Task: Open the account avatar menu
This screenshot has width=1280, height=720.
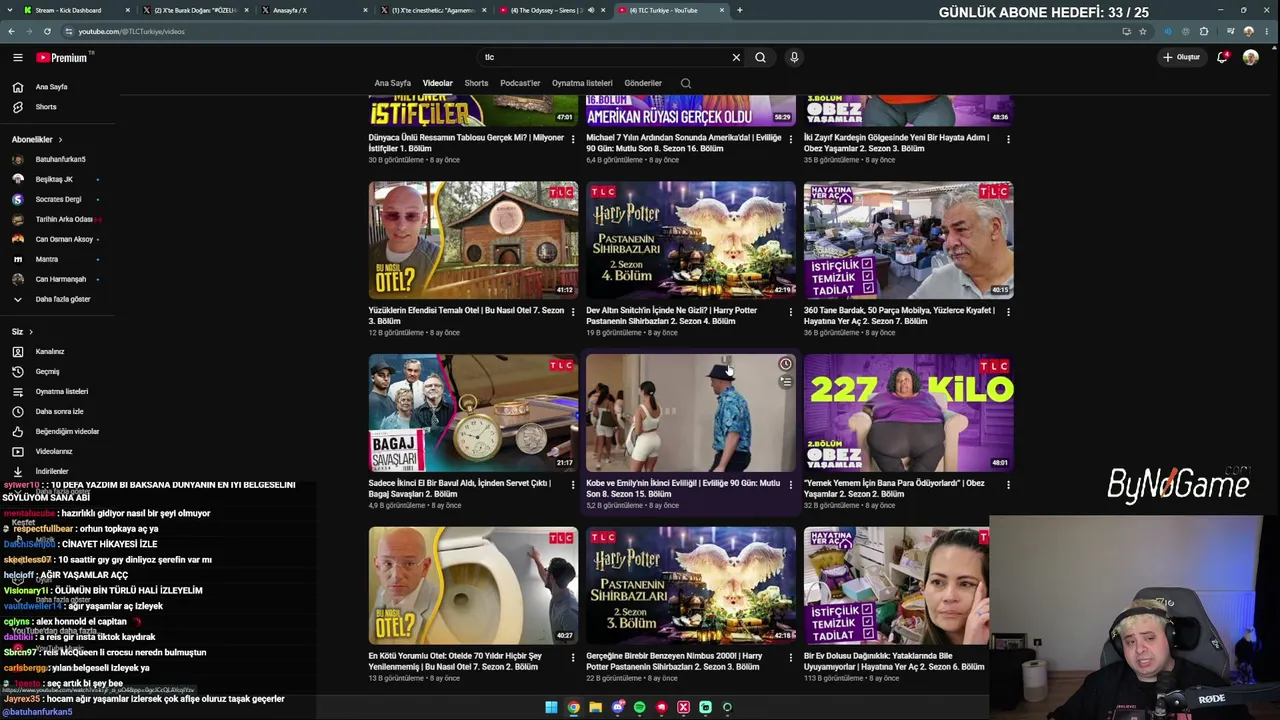Action: click(1250, 57)
